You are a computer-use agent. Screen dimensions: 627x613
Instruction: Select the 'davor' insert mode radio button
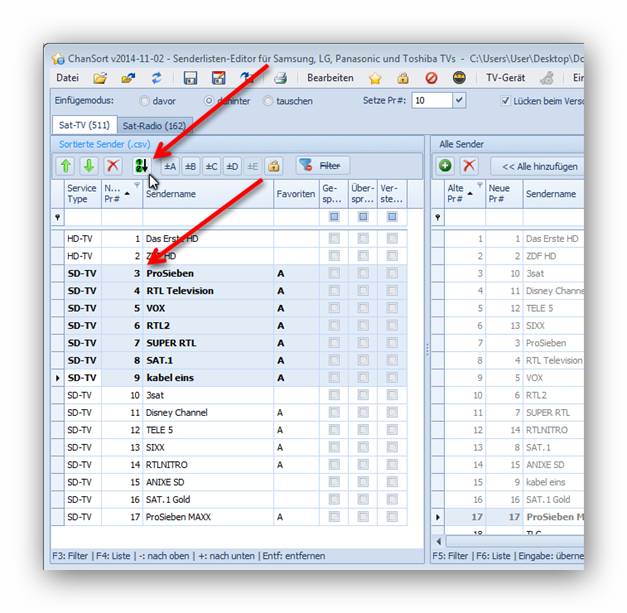[x=144, y=101]
